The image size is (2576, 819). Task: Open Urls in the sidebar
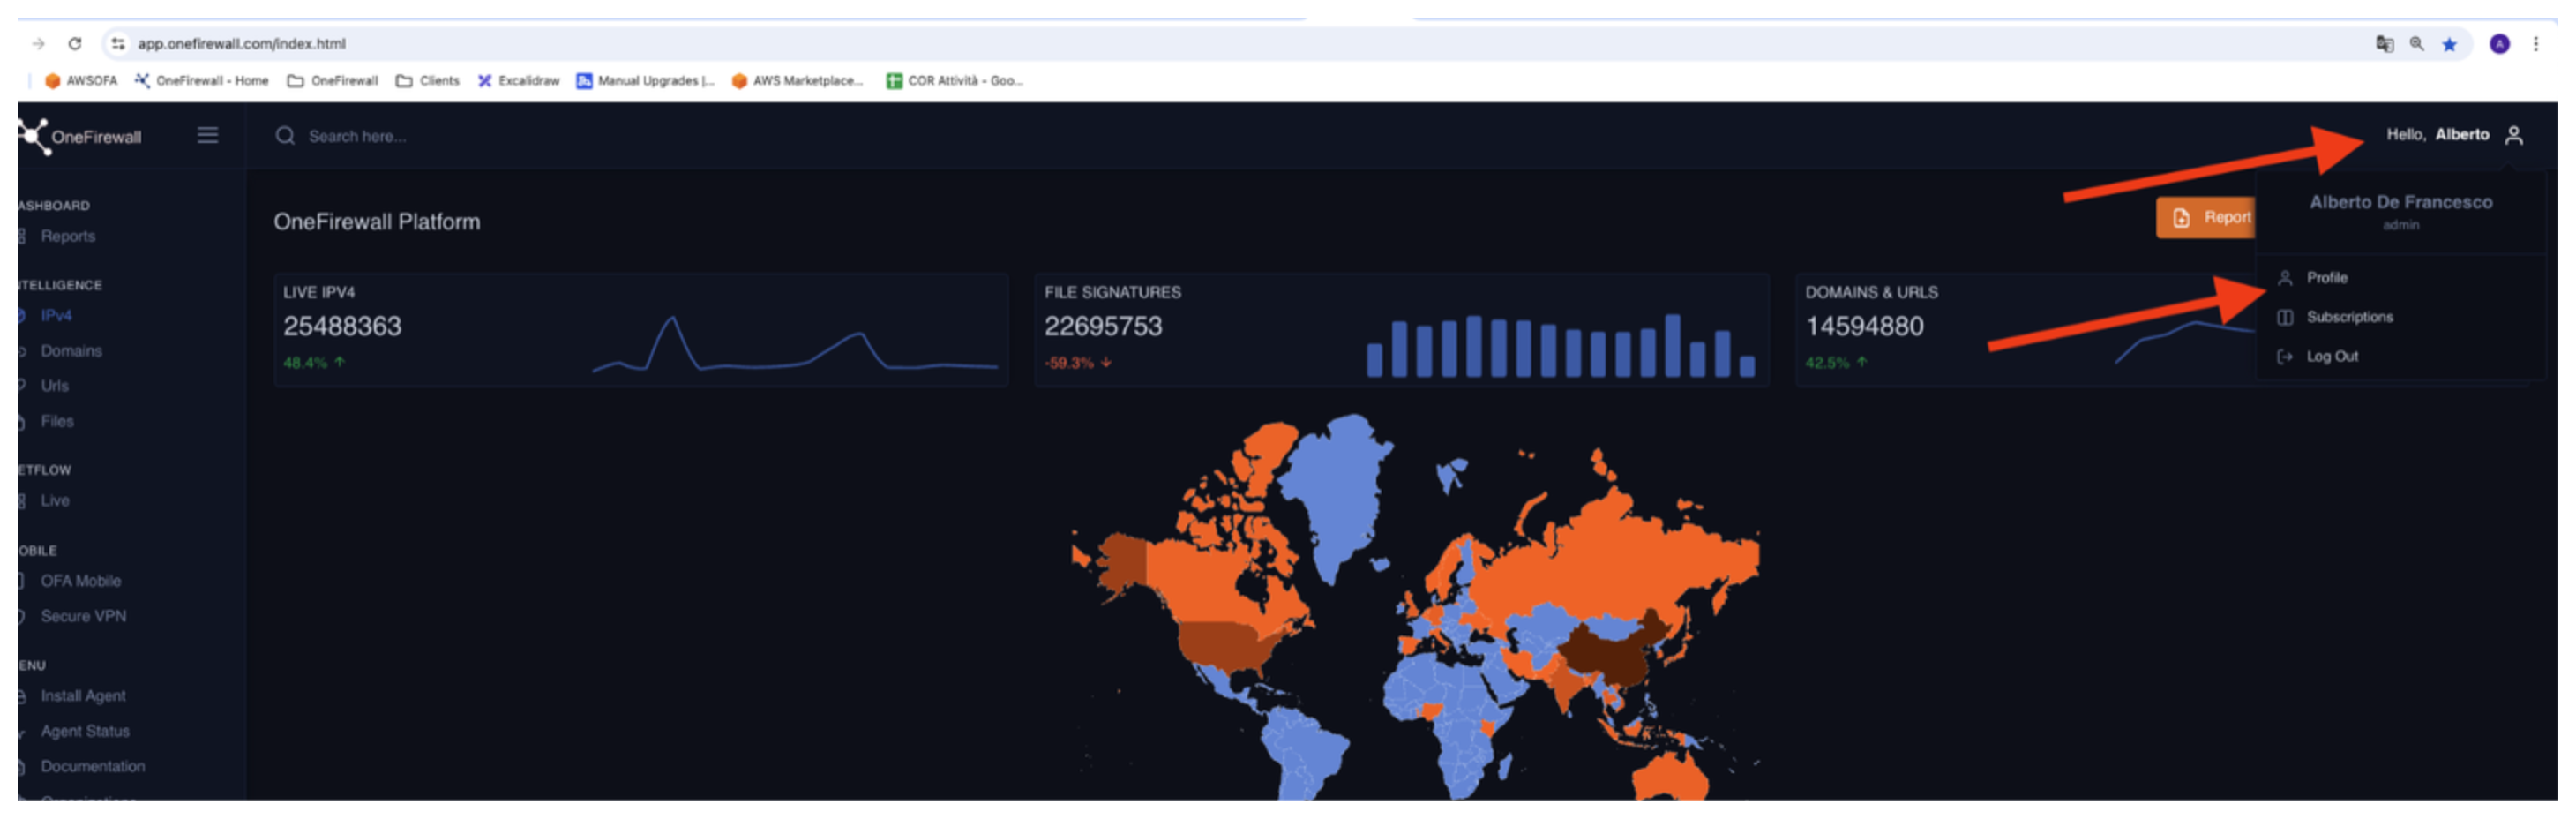[x=55, y=386]
